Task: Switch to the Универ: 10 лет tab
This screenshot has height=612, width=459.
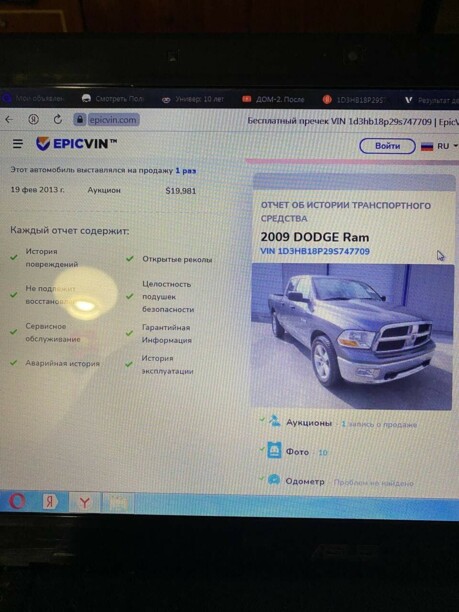Action: pos(195,99)
